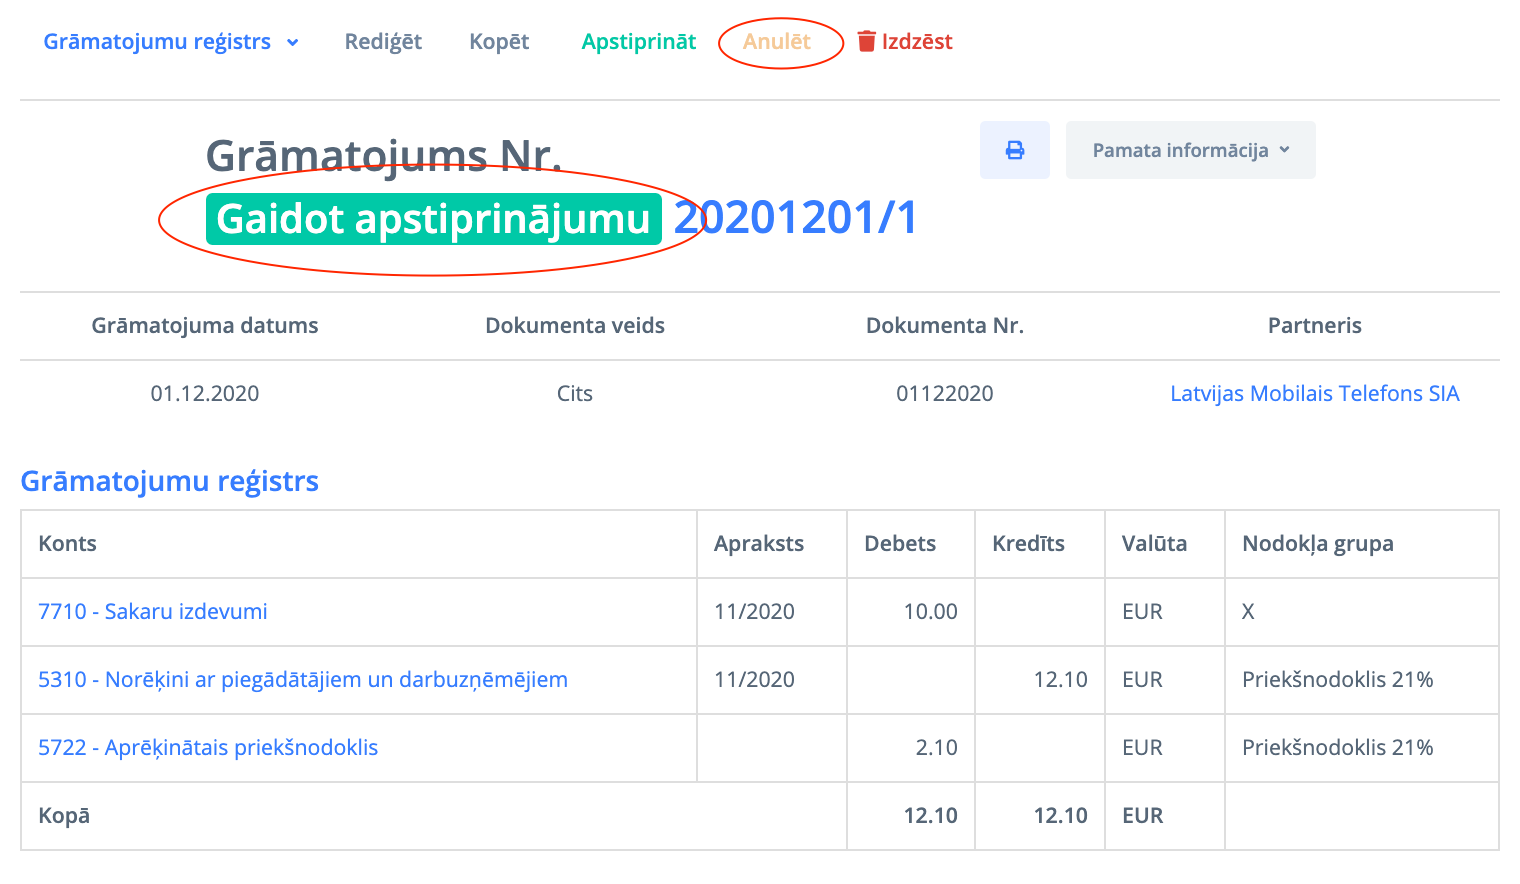Image resolution: width=1520 pixels, height=884 pixels.
Task: Click the Gaidot apstiprinājumu status badge
Action: [434, 219]
